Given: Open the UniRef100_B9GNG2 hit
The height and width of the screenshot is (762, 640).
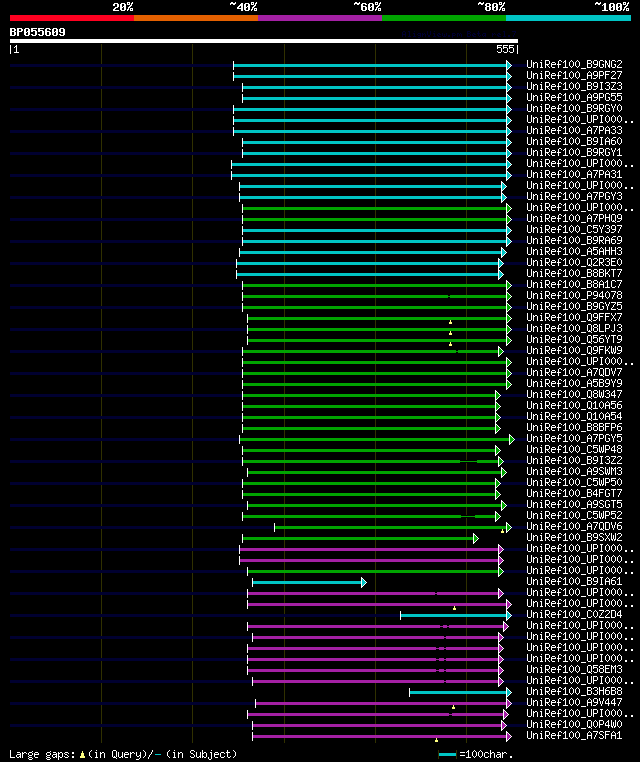Looking at the screenshot, I should point(574,64).
